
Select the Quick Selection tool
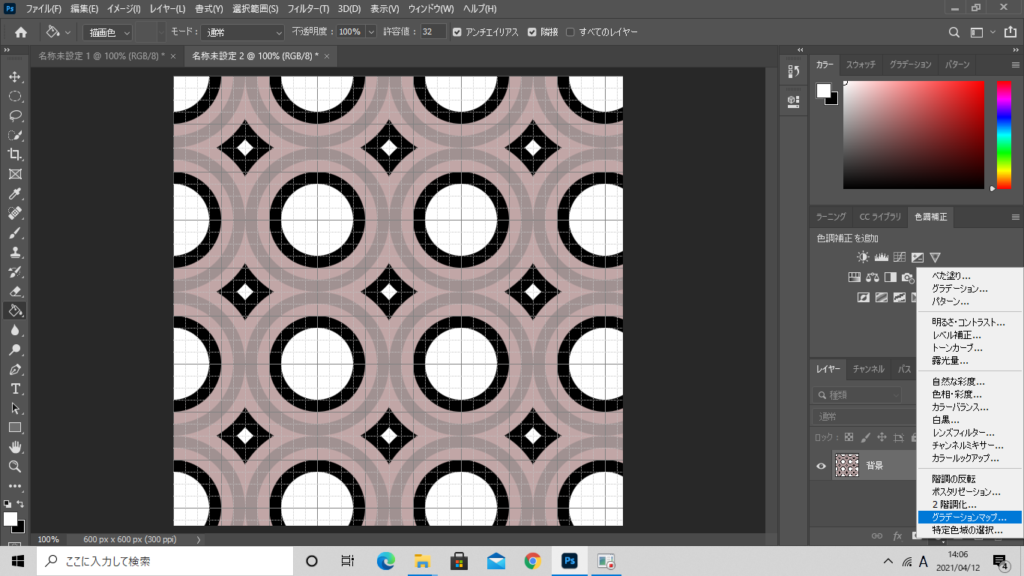[x=15, y=135]
